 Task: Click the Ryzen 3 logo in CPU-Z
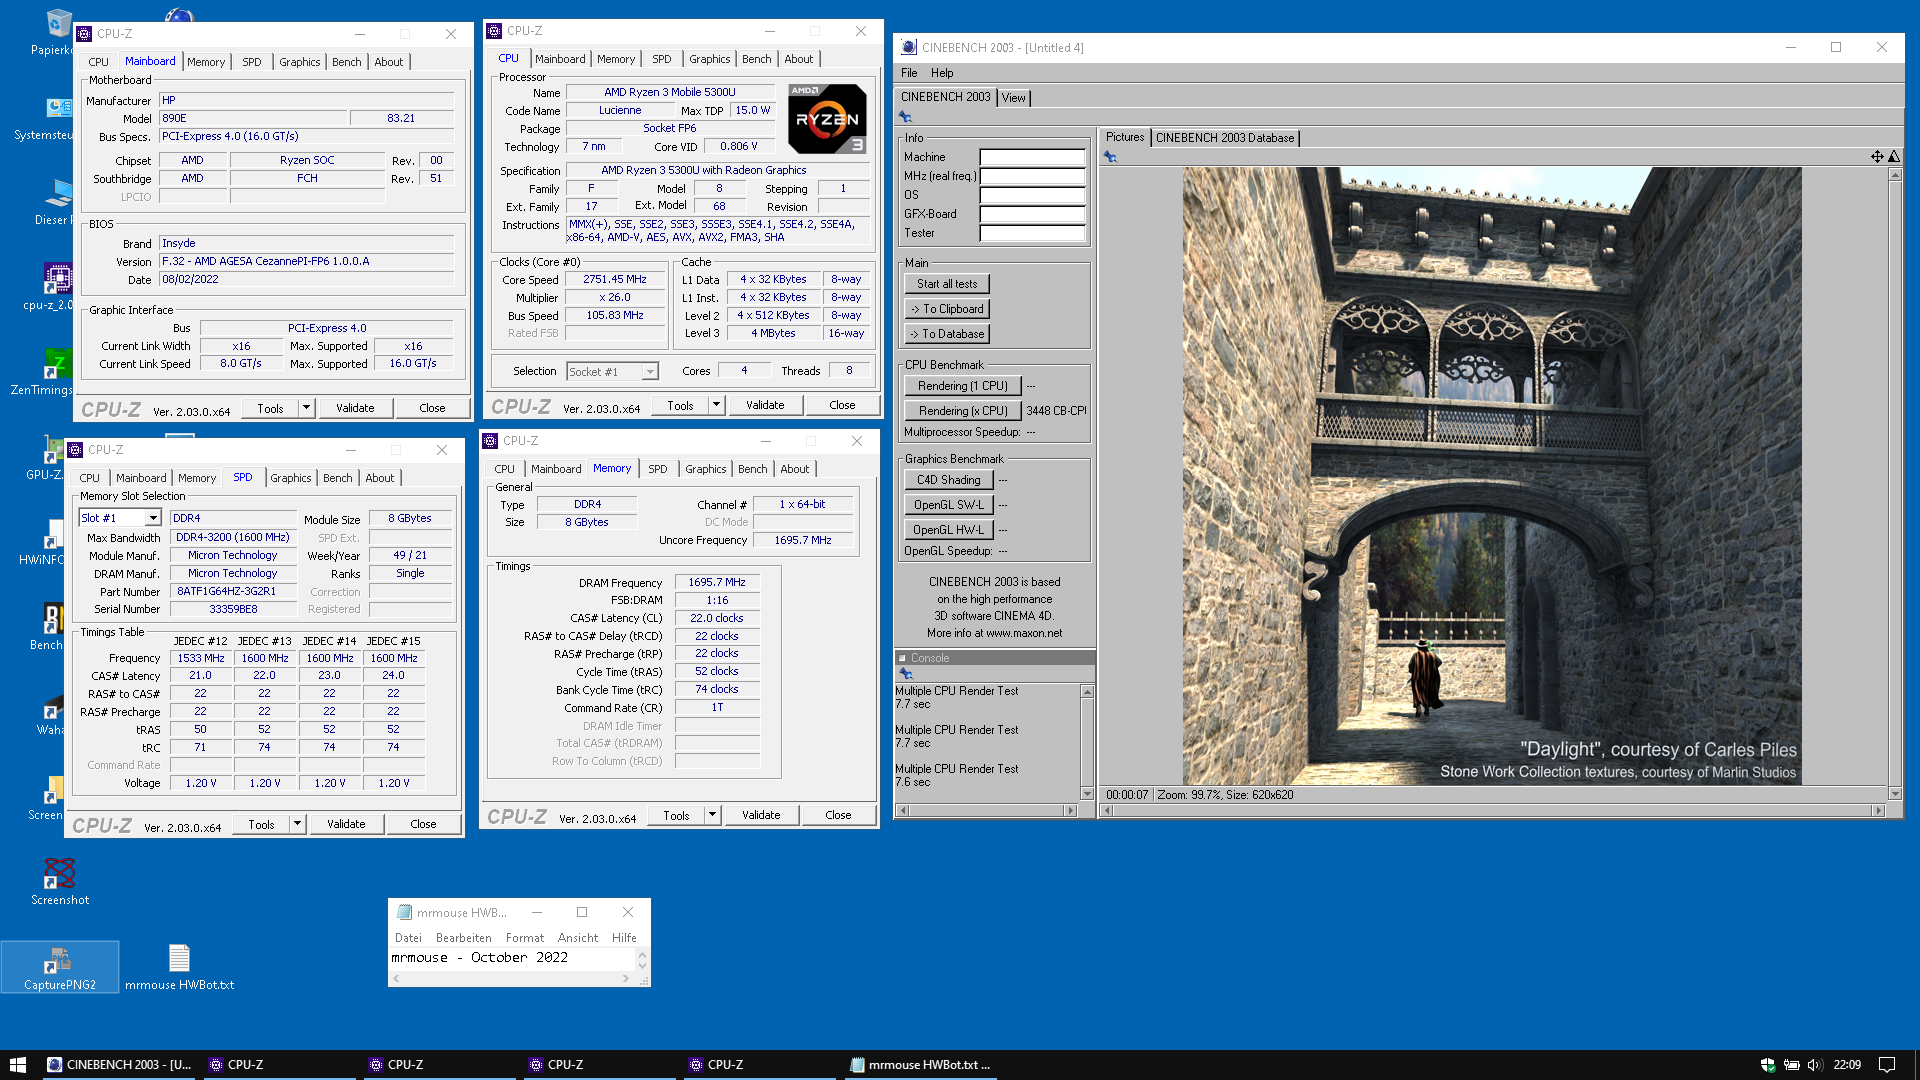[827, 119]
